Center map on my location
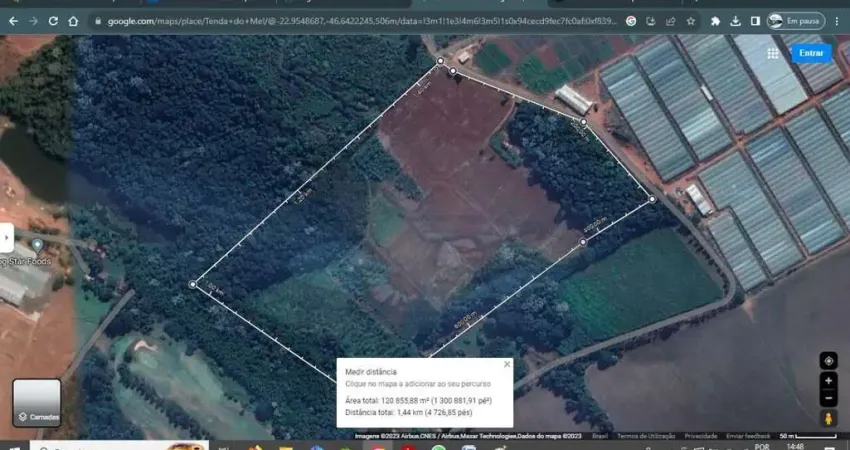This screenshot has height=450, width=850. coord(828,360)
